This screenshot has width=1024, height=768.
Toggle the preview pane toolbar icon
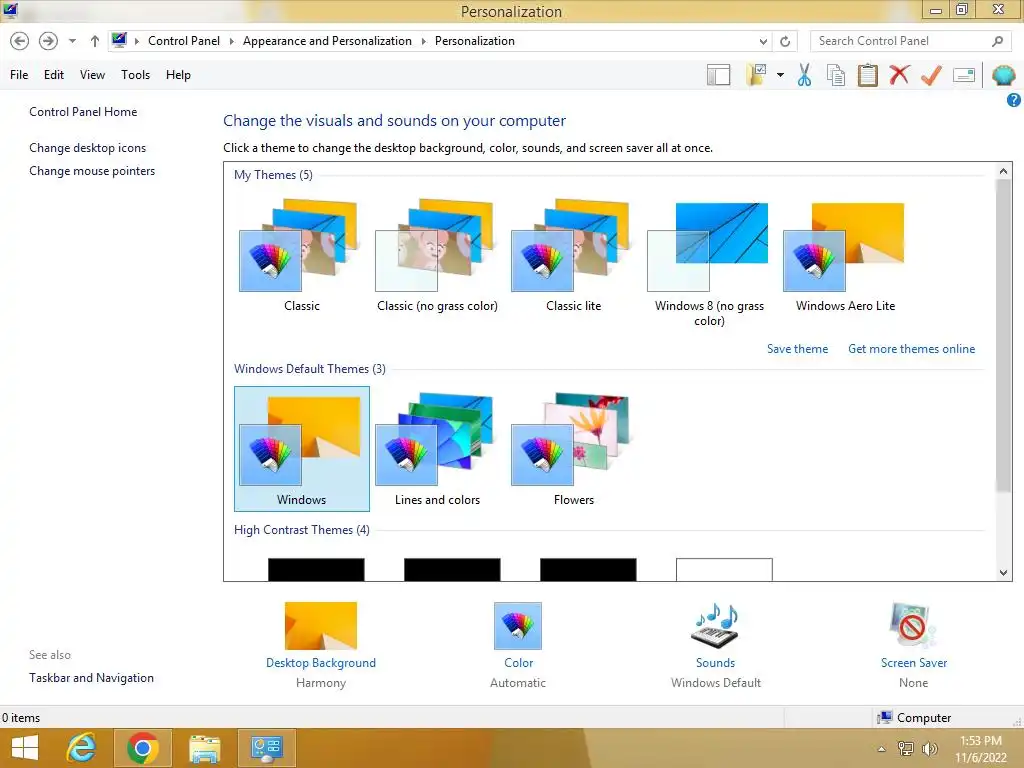pos(718,75)
